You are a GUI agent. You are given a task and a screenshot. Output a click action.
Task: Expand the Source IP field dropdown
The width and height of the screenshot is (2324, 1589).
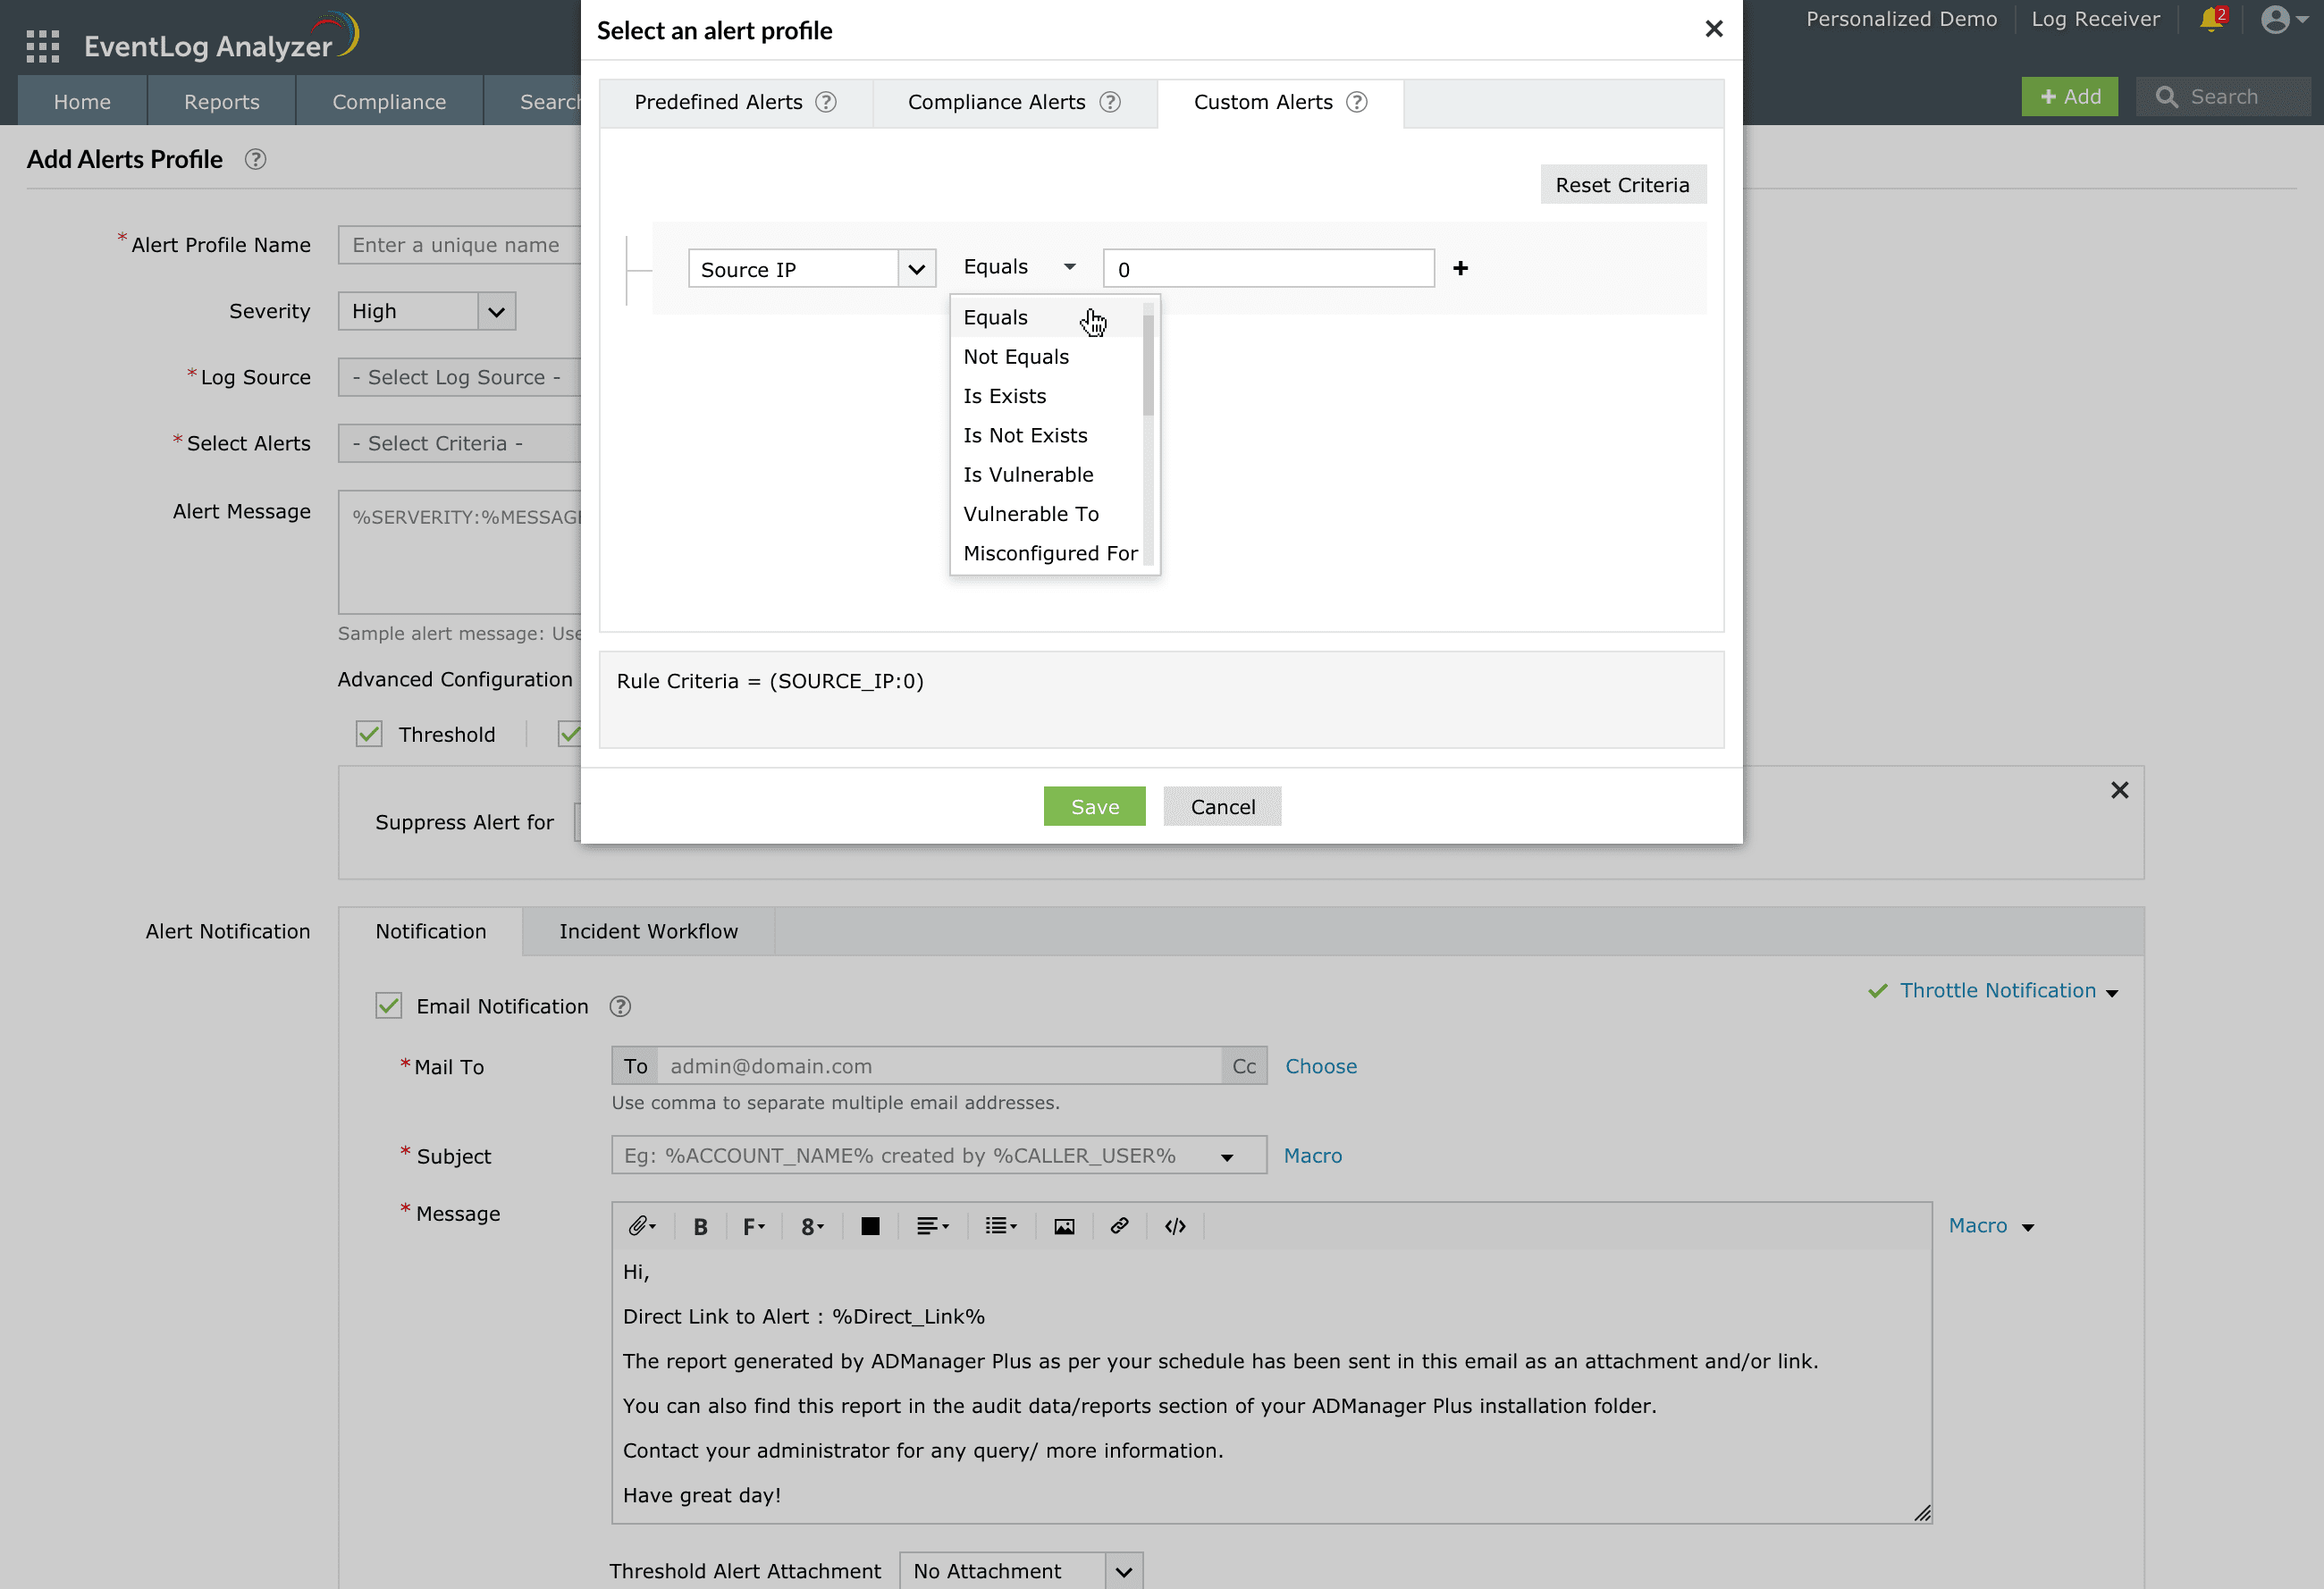point(916,269)
